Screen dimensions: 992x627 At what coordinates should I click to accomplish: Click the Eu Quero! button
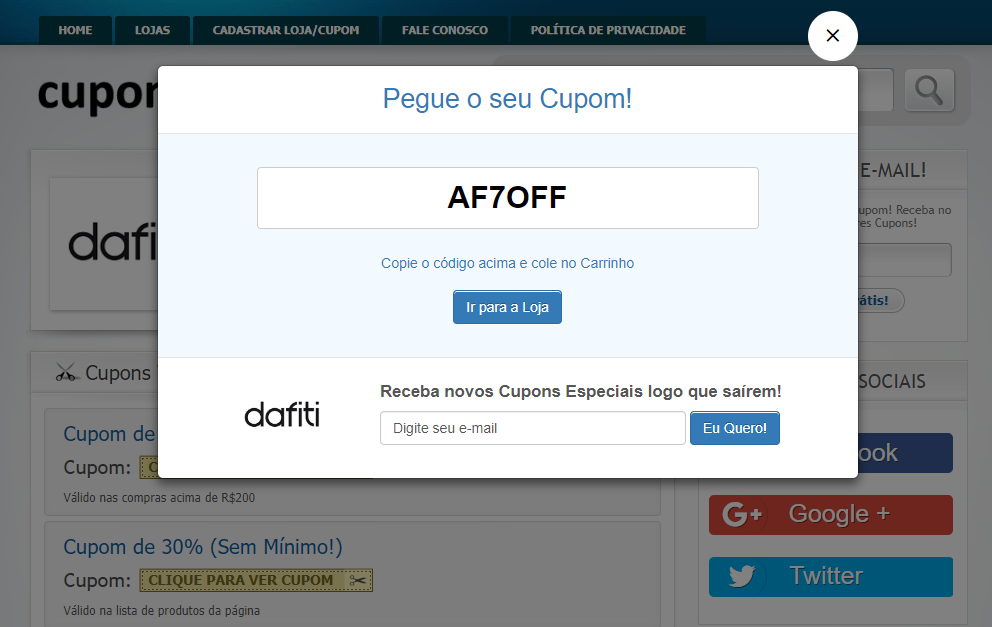pos(735,428)
